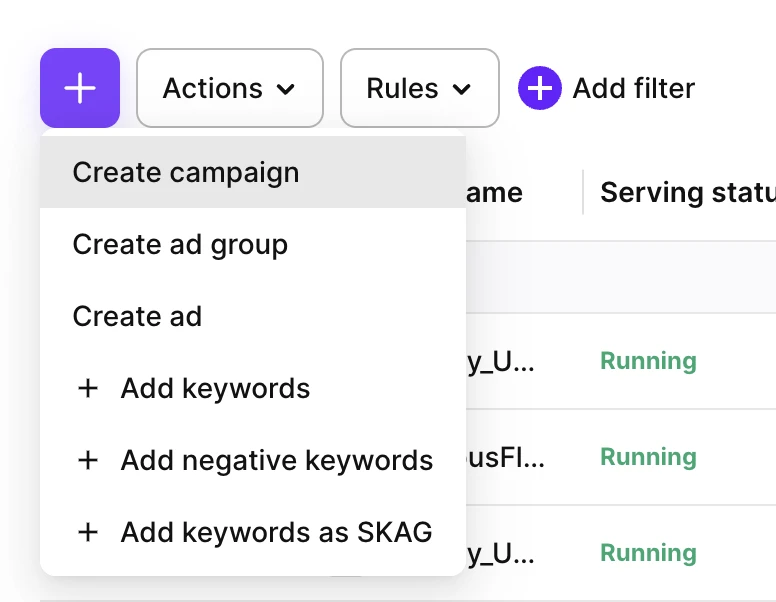Click the Serving status column header
The image size is (776, 602).
click(x=688, y=192)
